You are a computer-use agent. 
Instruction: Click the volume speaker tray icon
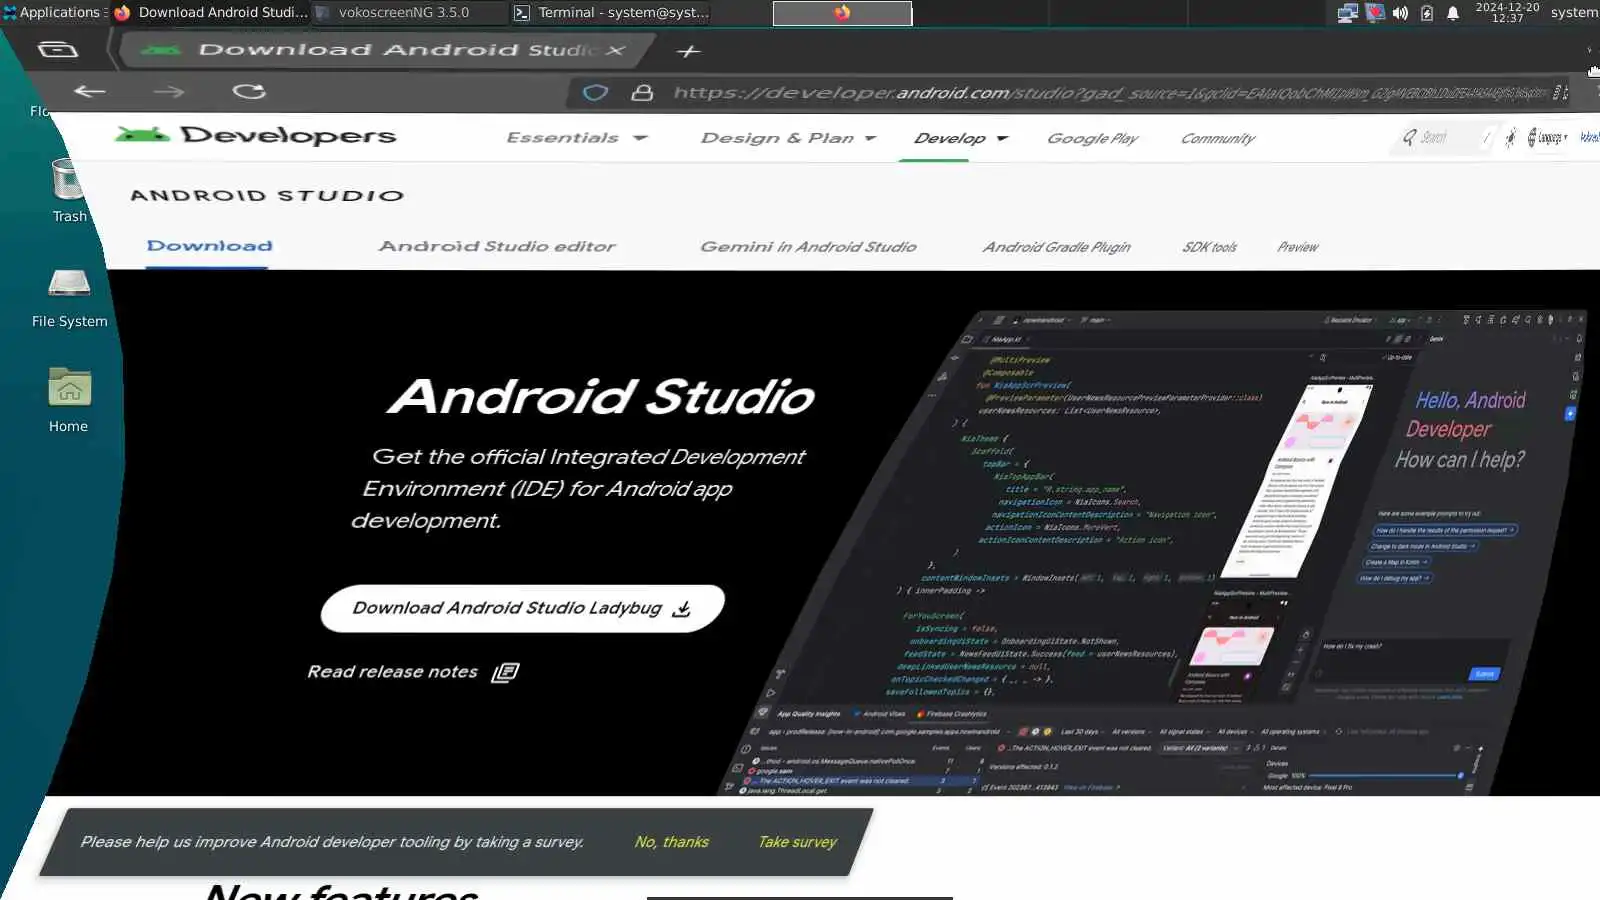pyautogui.click(x=1400, y=13)
